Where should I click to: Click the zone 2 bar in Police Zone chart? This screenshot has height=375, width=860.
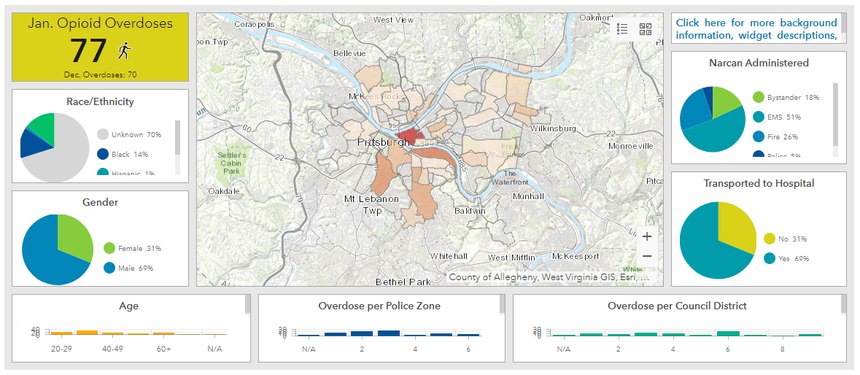coord(361,333)
